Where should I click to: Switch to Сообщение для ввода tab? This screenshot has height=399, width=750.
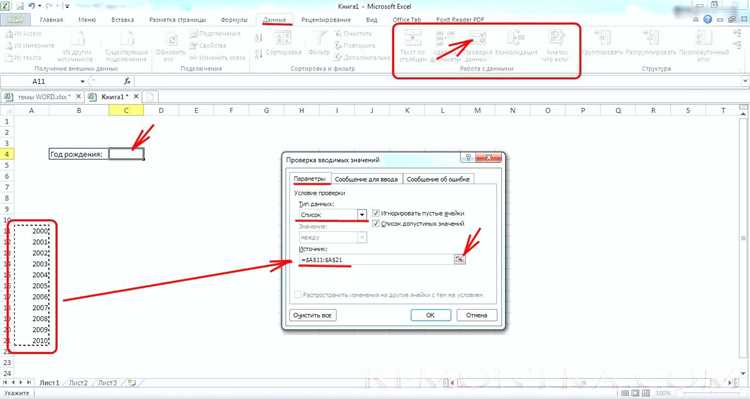[x=366, y=179]
